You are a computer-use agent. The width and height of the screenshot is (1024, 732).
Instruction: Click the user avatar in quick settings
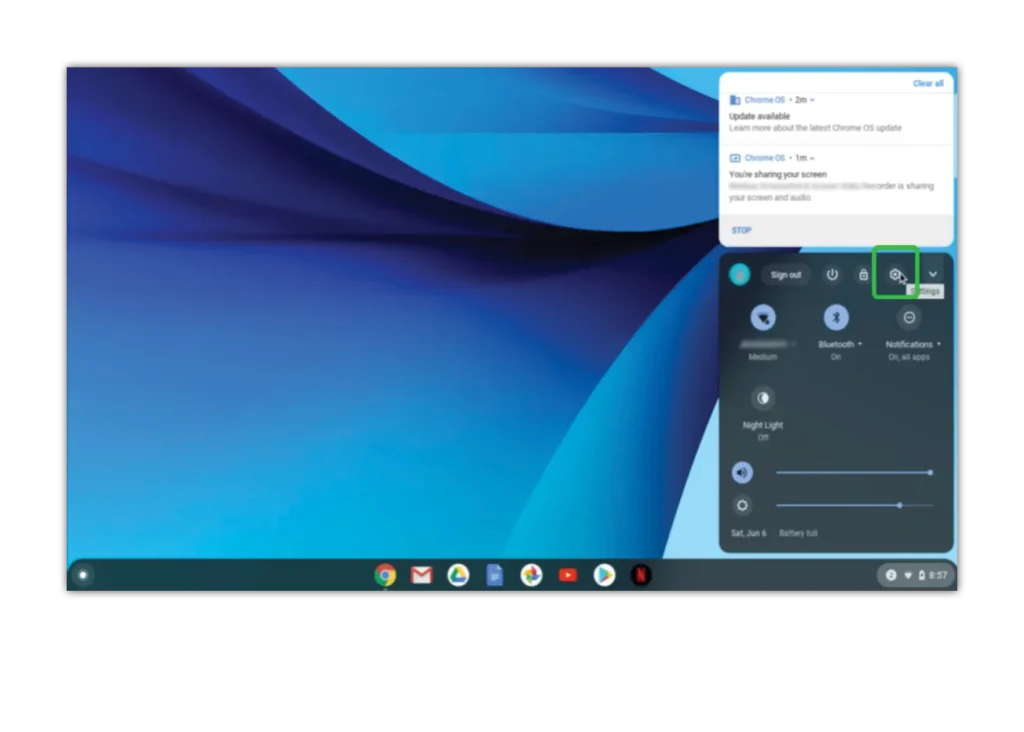(x=740, y=274)
